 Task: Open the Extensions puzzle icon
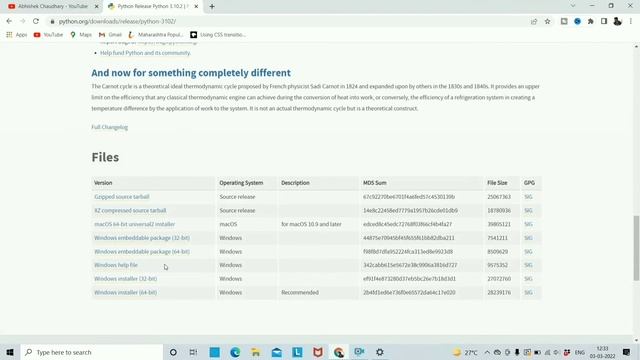tap(591, 21)
